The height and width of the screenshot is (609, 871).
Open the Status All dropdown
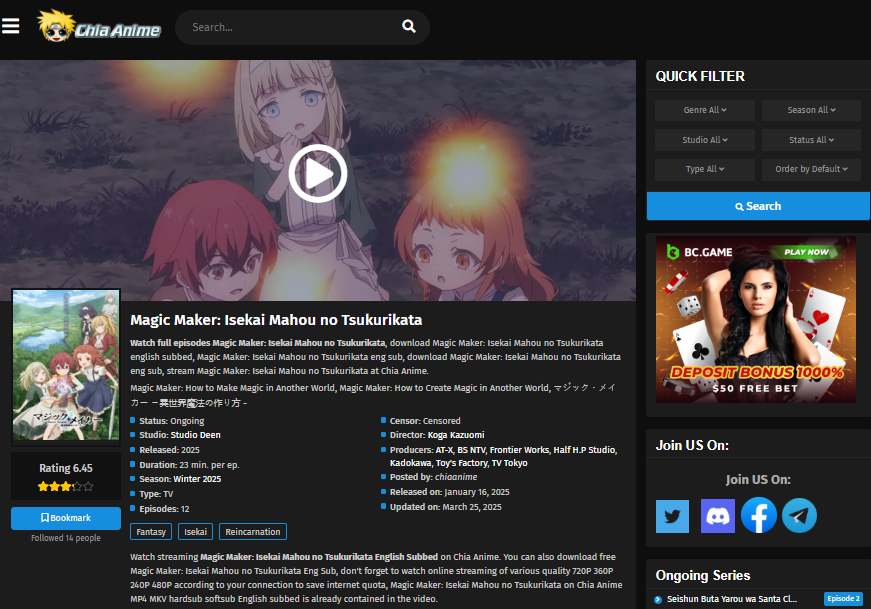coord(811,140)
